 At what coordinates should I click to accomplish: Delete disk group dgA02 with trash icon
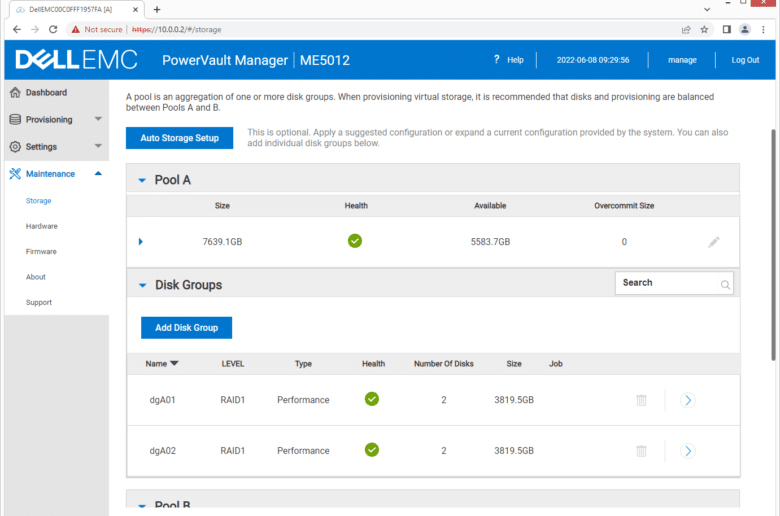[641, 451]
